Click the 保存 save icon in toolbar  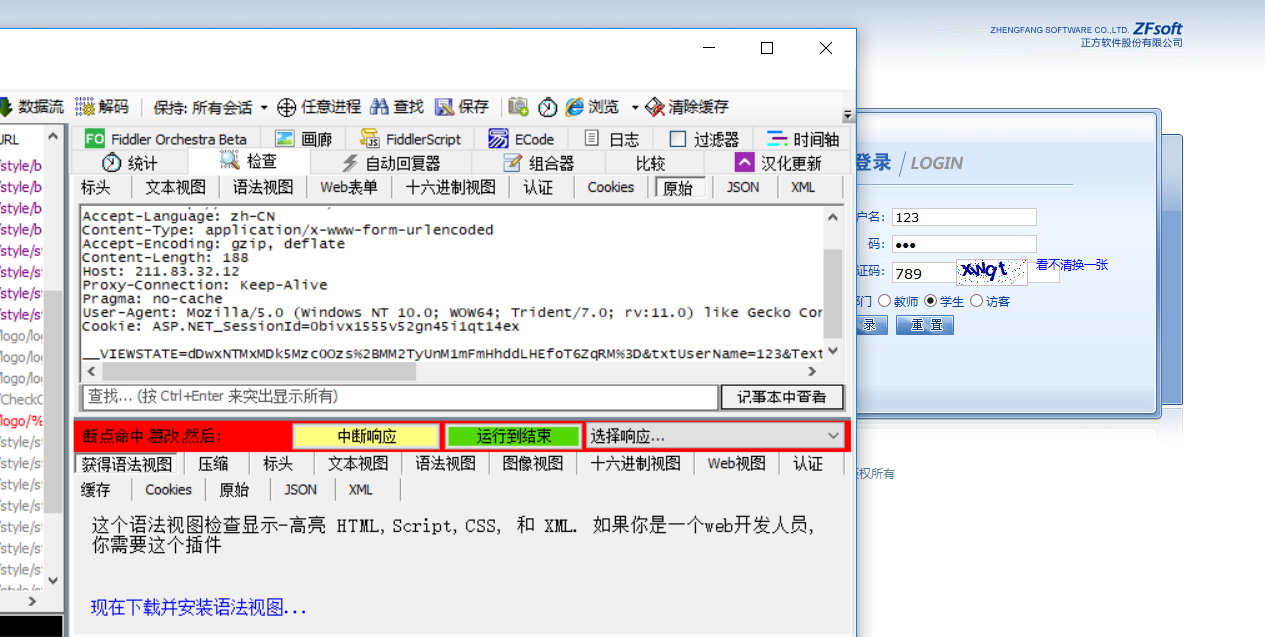tap(444, 107)
